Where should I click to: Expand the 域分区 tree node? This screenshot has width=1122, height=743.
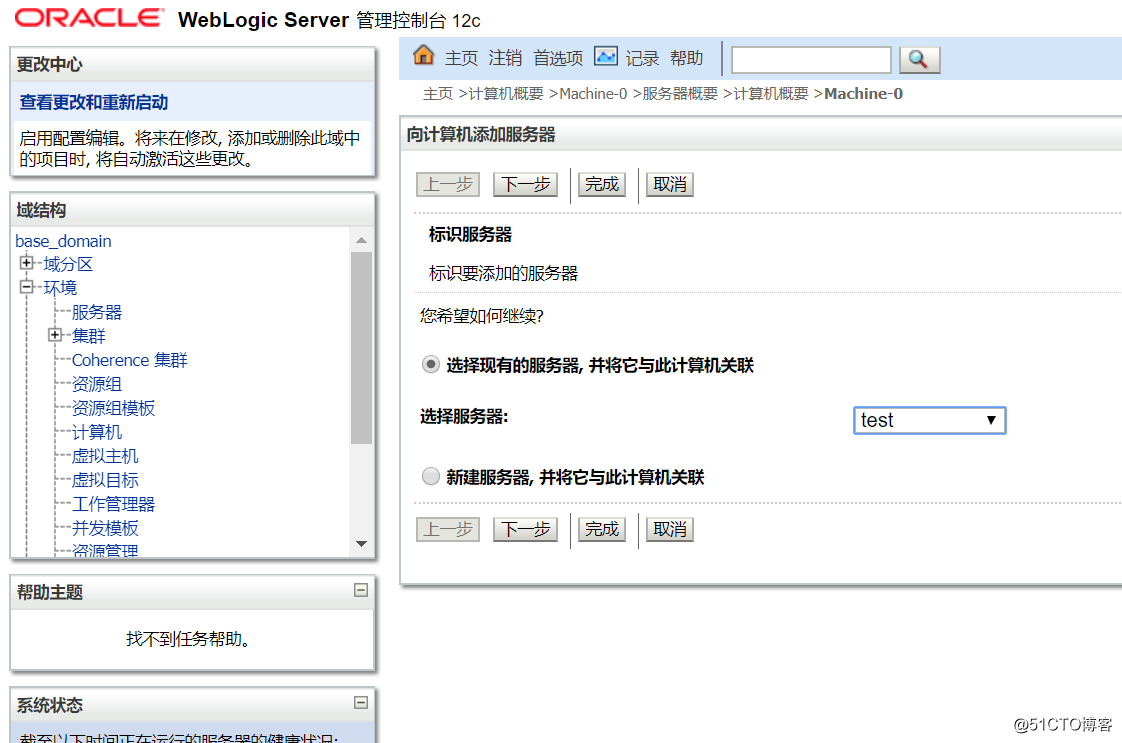pyautogui.click(x=26, y=263)
